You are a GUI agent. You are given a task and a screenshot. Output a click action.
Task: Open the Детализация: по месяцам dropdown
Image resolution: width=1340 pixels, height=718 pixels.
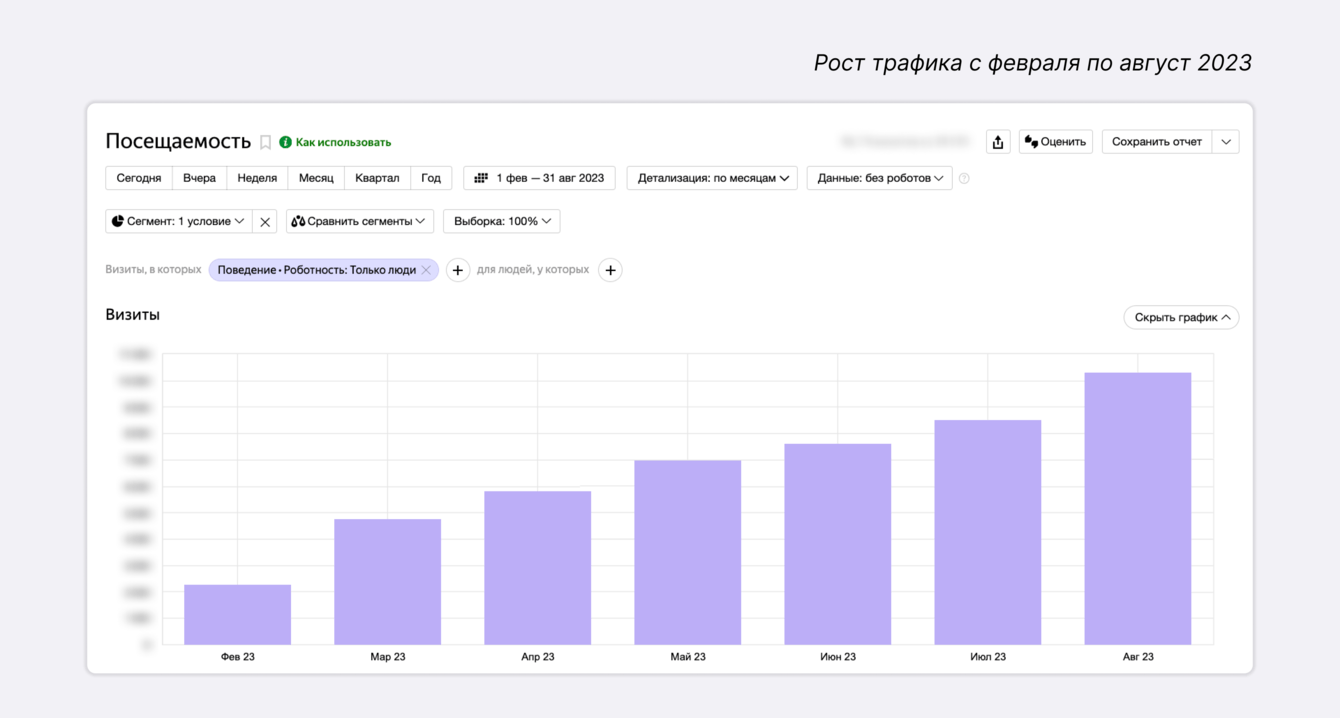[x=712, y=178]
